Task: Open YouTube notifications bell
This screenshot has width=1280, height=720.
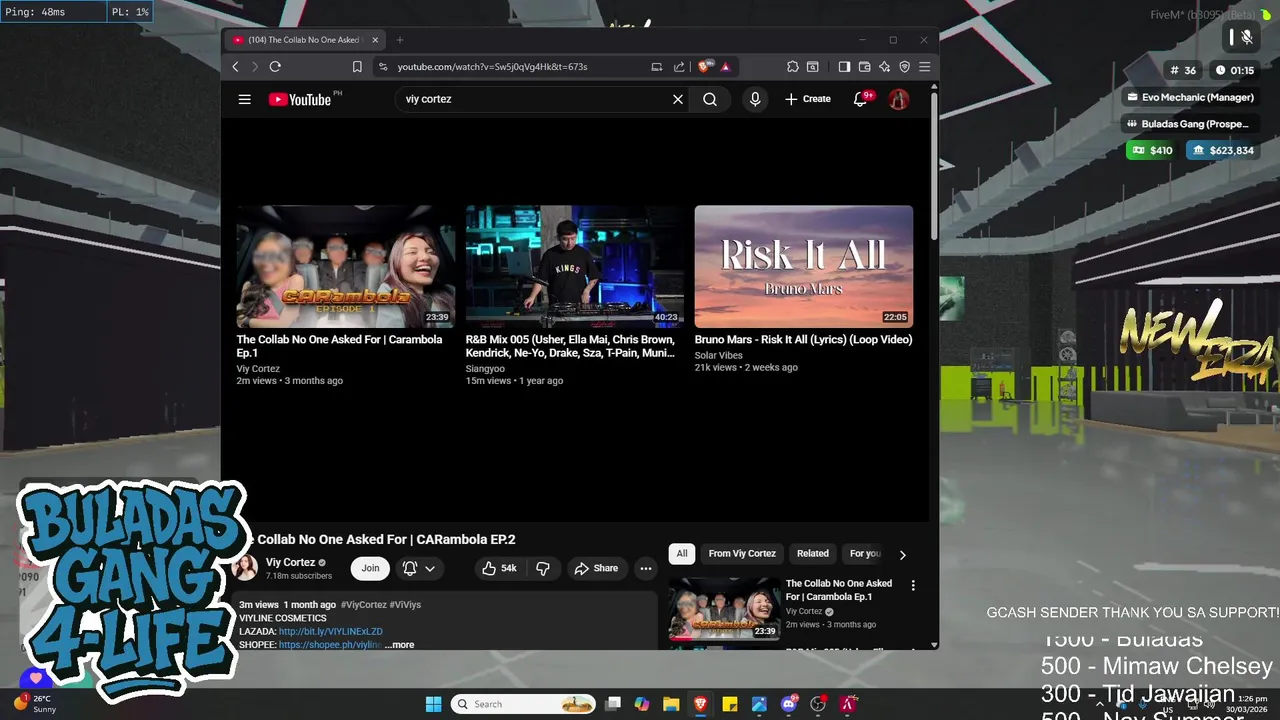Action: tap(860, 99)
